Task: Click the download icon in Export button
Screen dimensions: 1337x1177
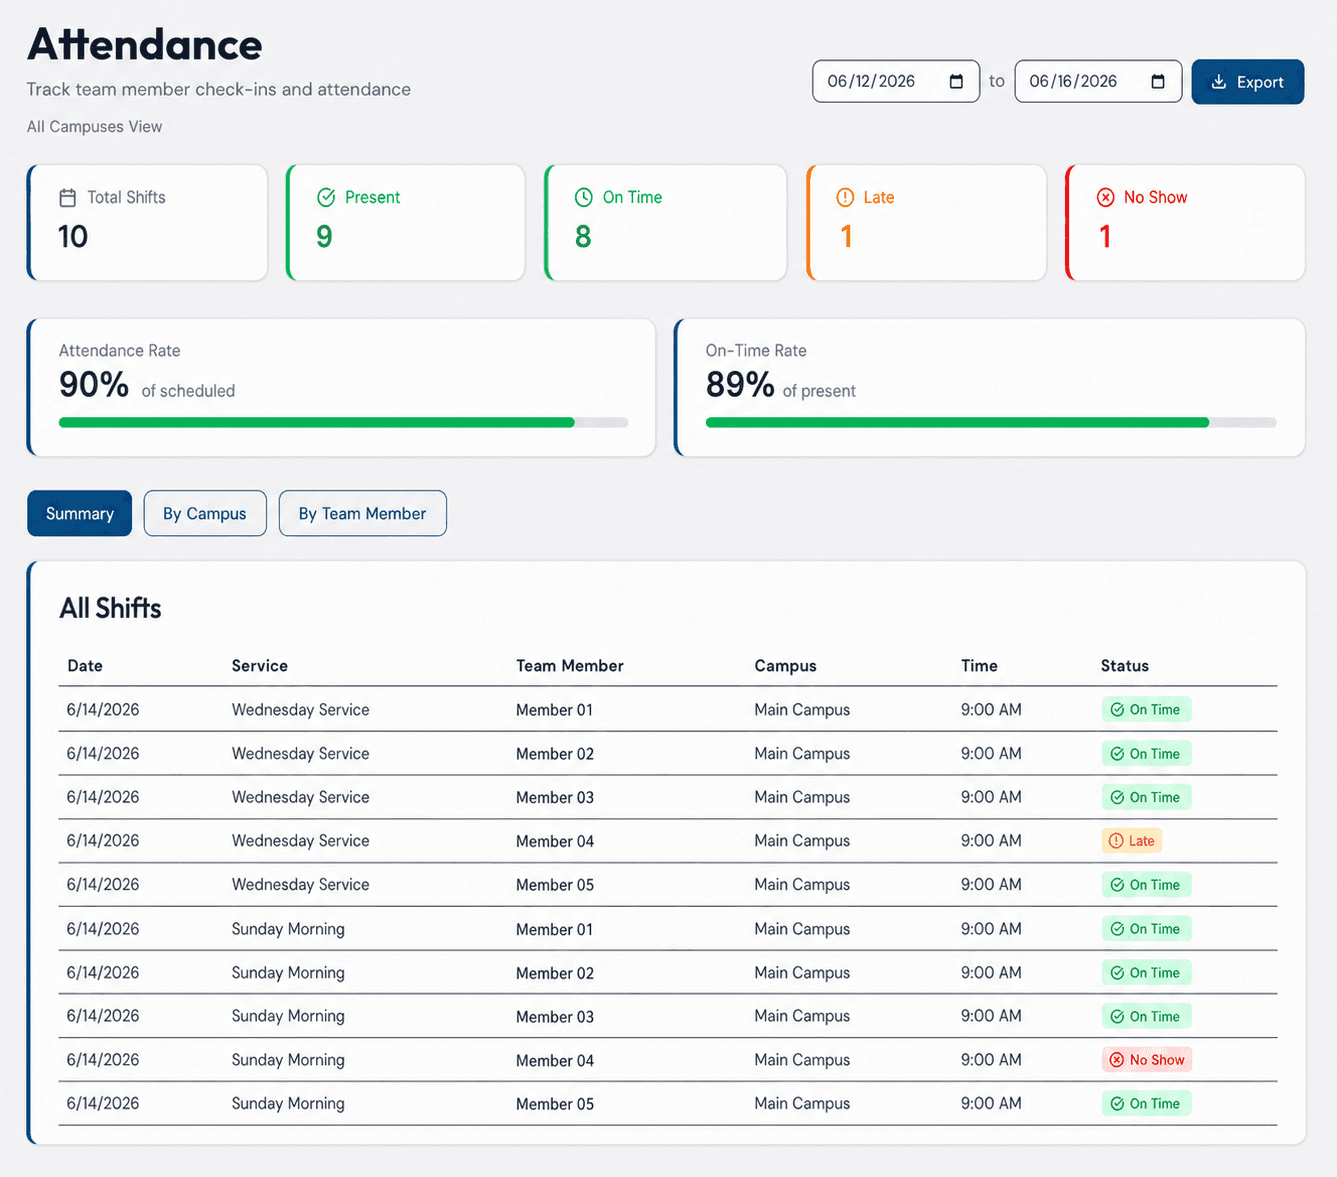Action: pyautogui.click(x=1219, y=82)
